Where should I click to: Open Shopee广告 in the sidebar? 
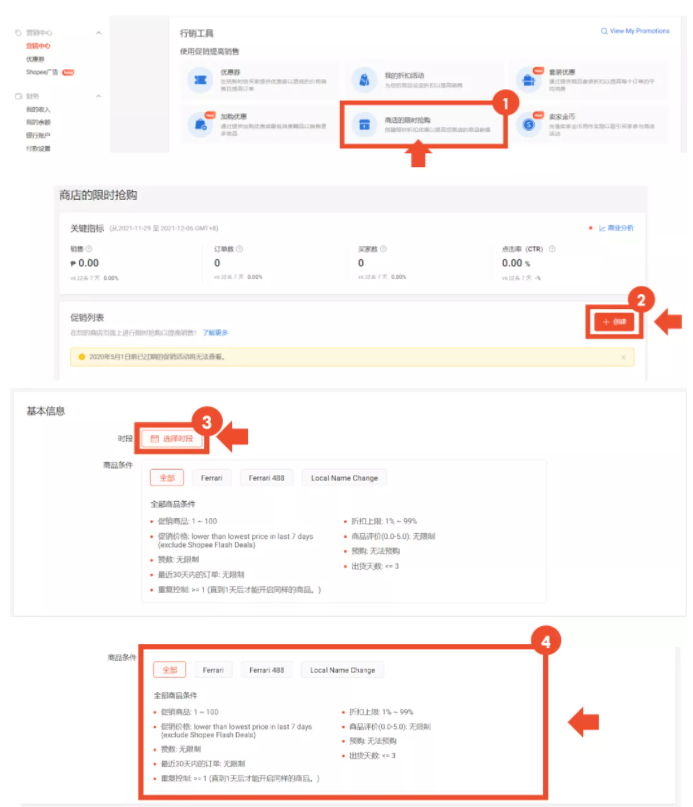(42, 72)
